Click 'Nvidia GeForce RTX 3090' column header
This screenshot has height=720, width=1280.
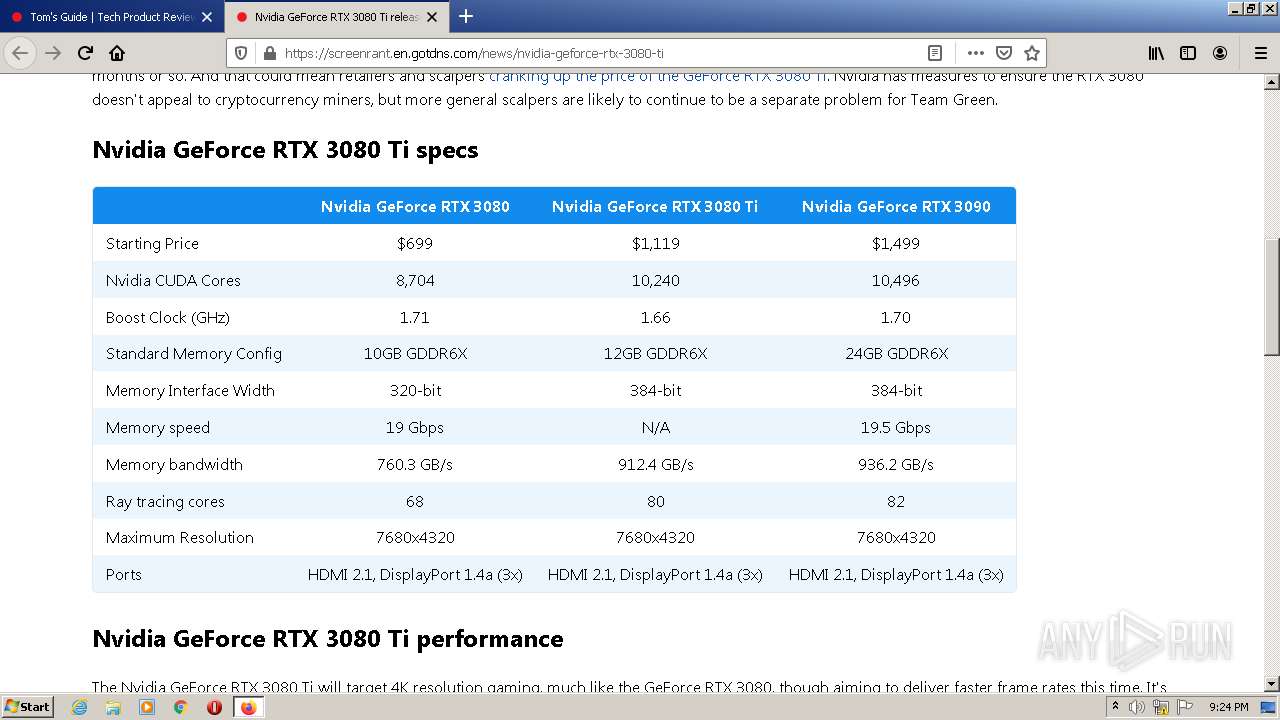896,207
